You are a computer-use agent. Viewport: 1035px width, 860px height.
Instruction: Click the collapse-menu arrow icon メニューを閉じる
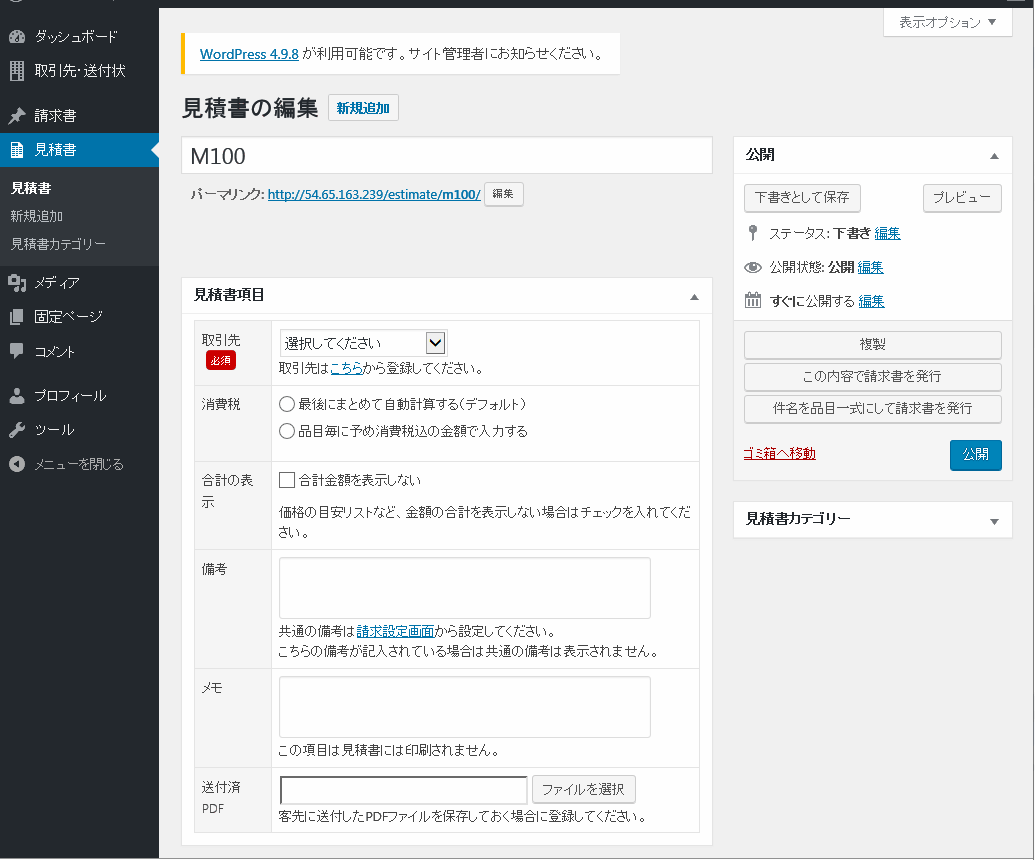(17, 464)
